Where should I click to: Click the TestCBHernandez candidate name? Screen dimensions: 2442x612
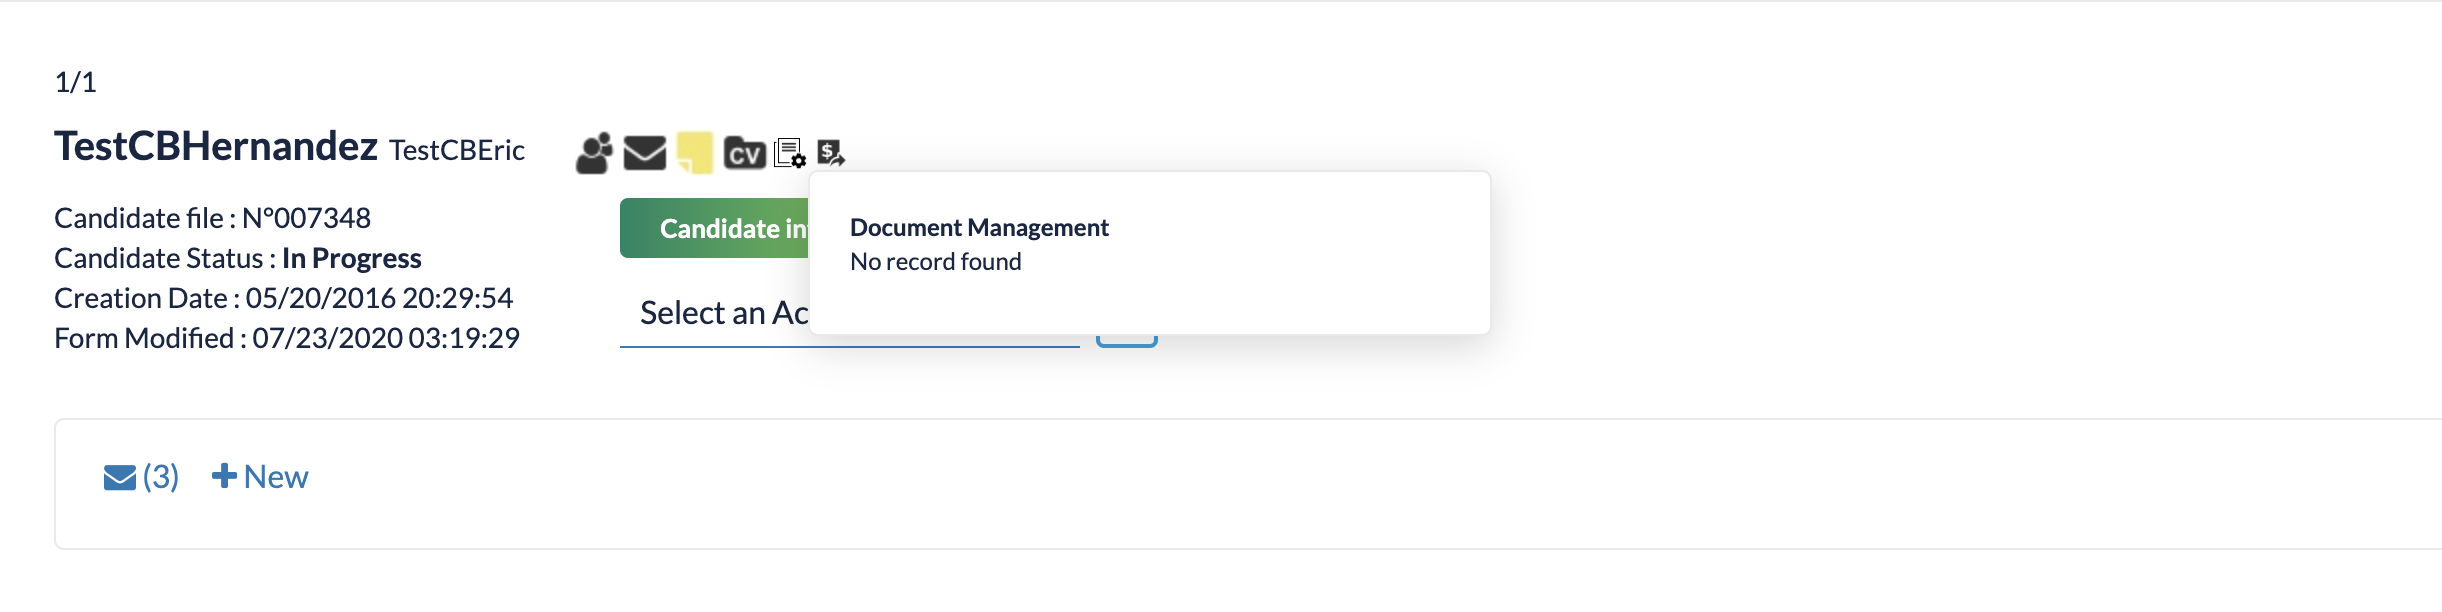click(x=216, y=147)
